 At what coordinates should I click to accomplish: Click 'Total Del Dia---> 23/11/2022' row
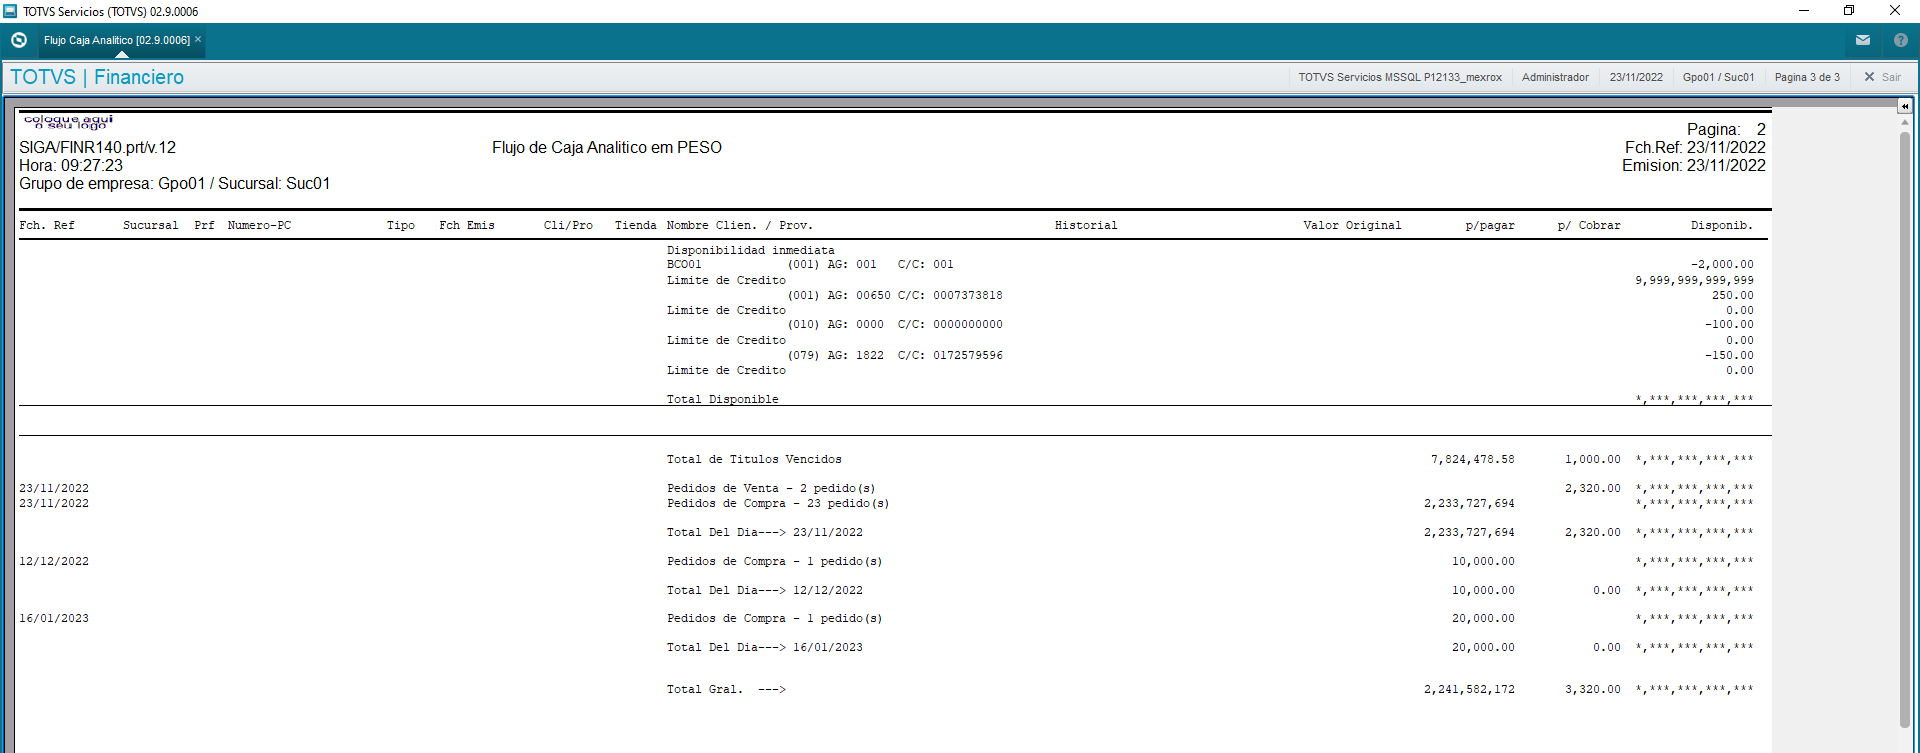765,532
